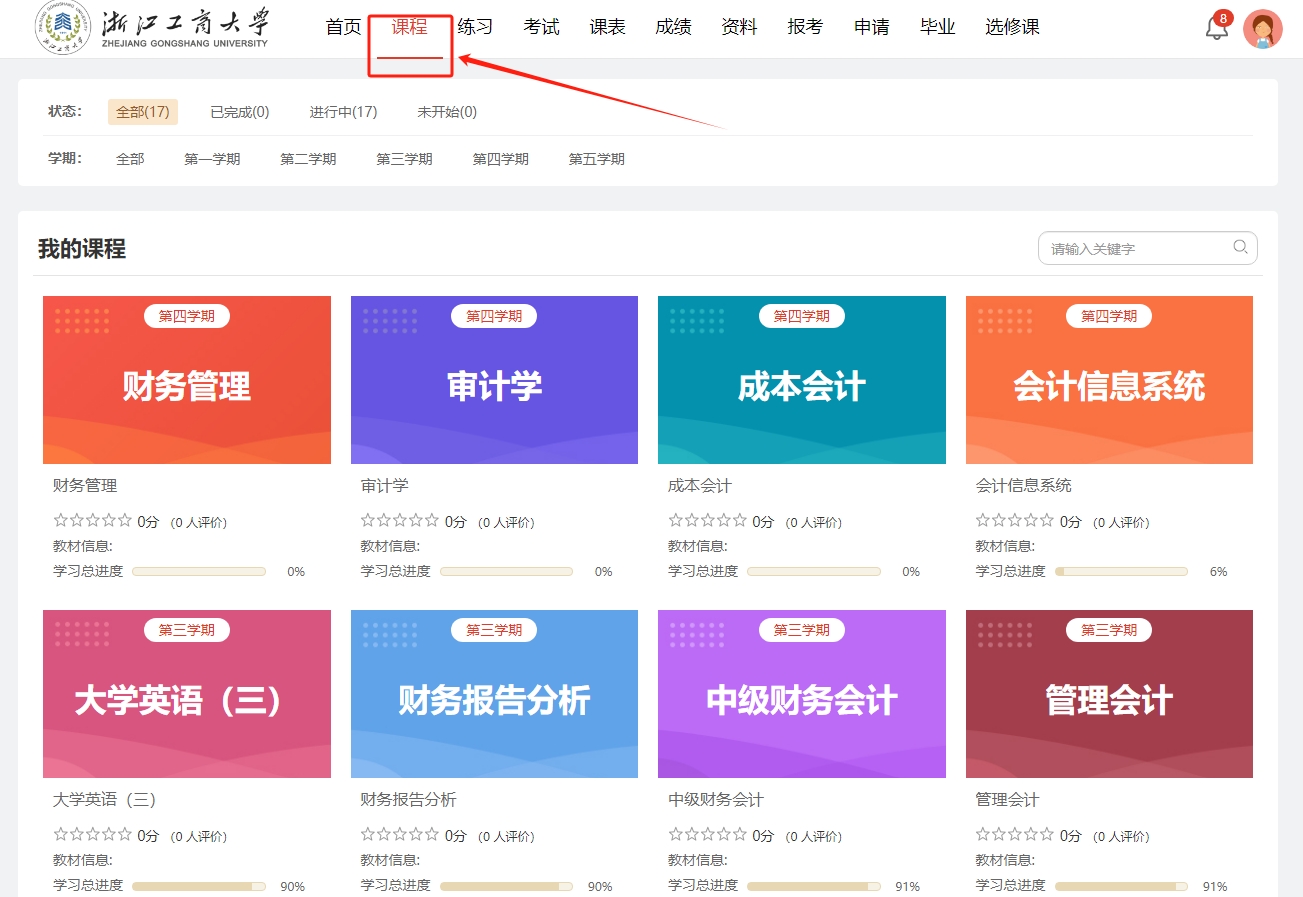This screenshot has width=1303, height=897.
Task: Filter status by 进行中(17)
Action: coord(343,112)
